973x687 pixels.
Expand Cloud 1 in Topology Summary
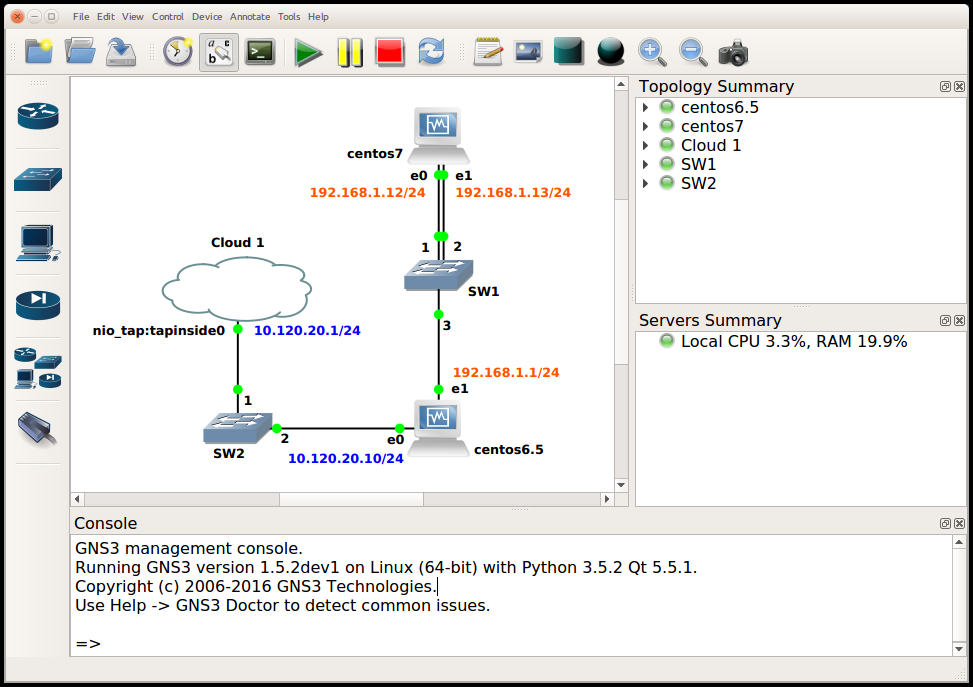[645, 145]
